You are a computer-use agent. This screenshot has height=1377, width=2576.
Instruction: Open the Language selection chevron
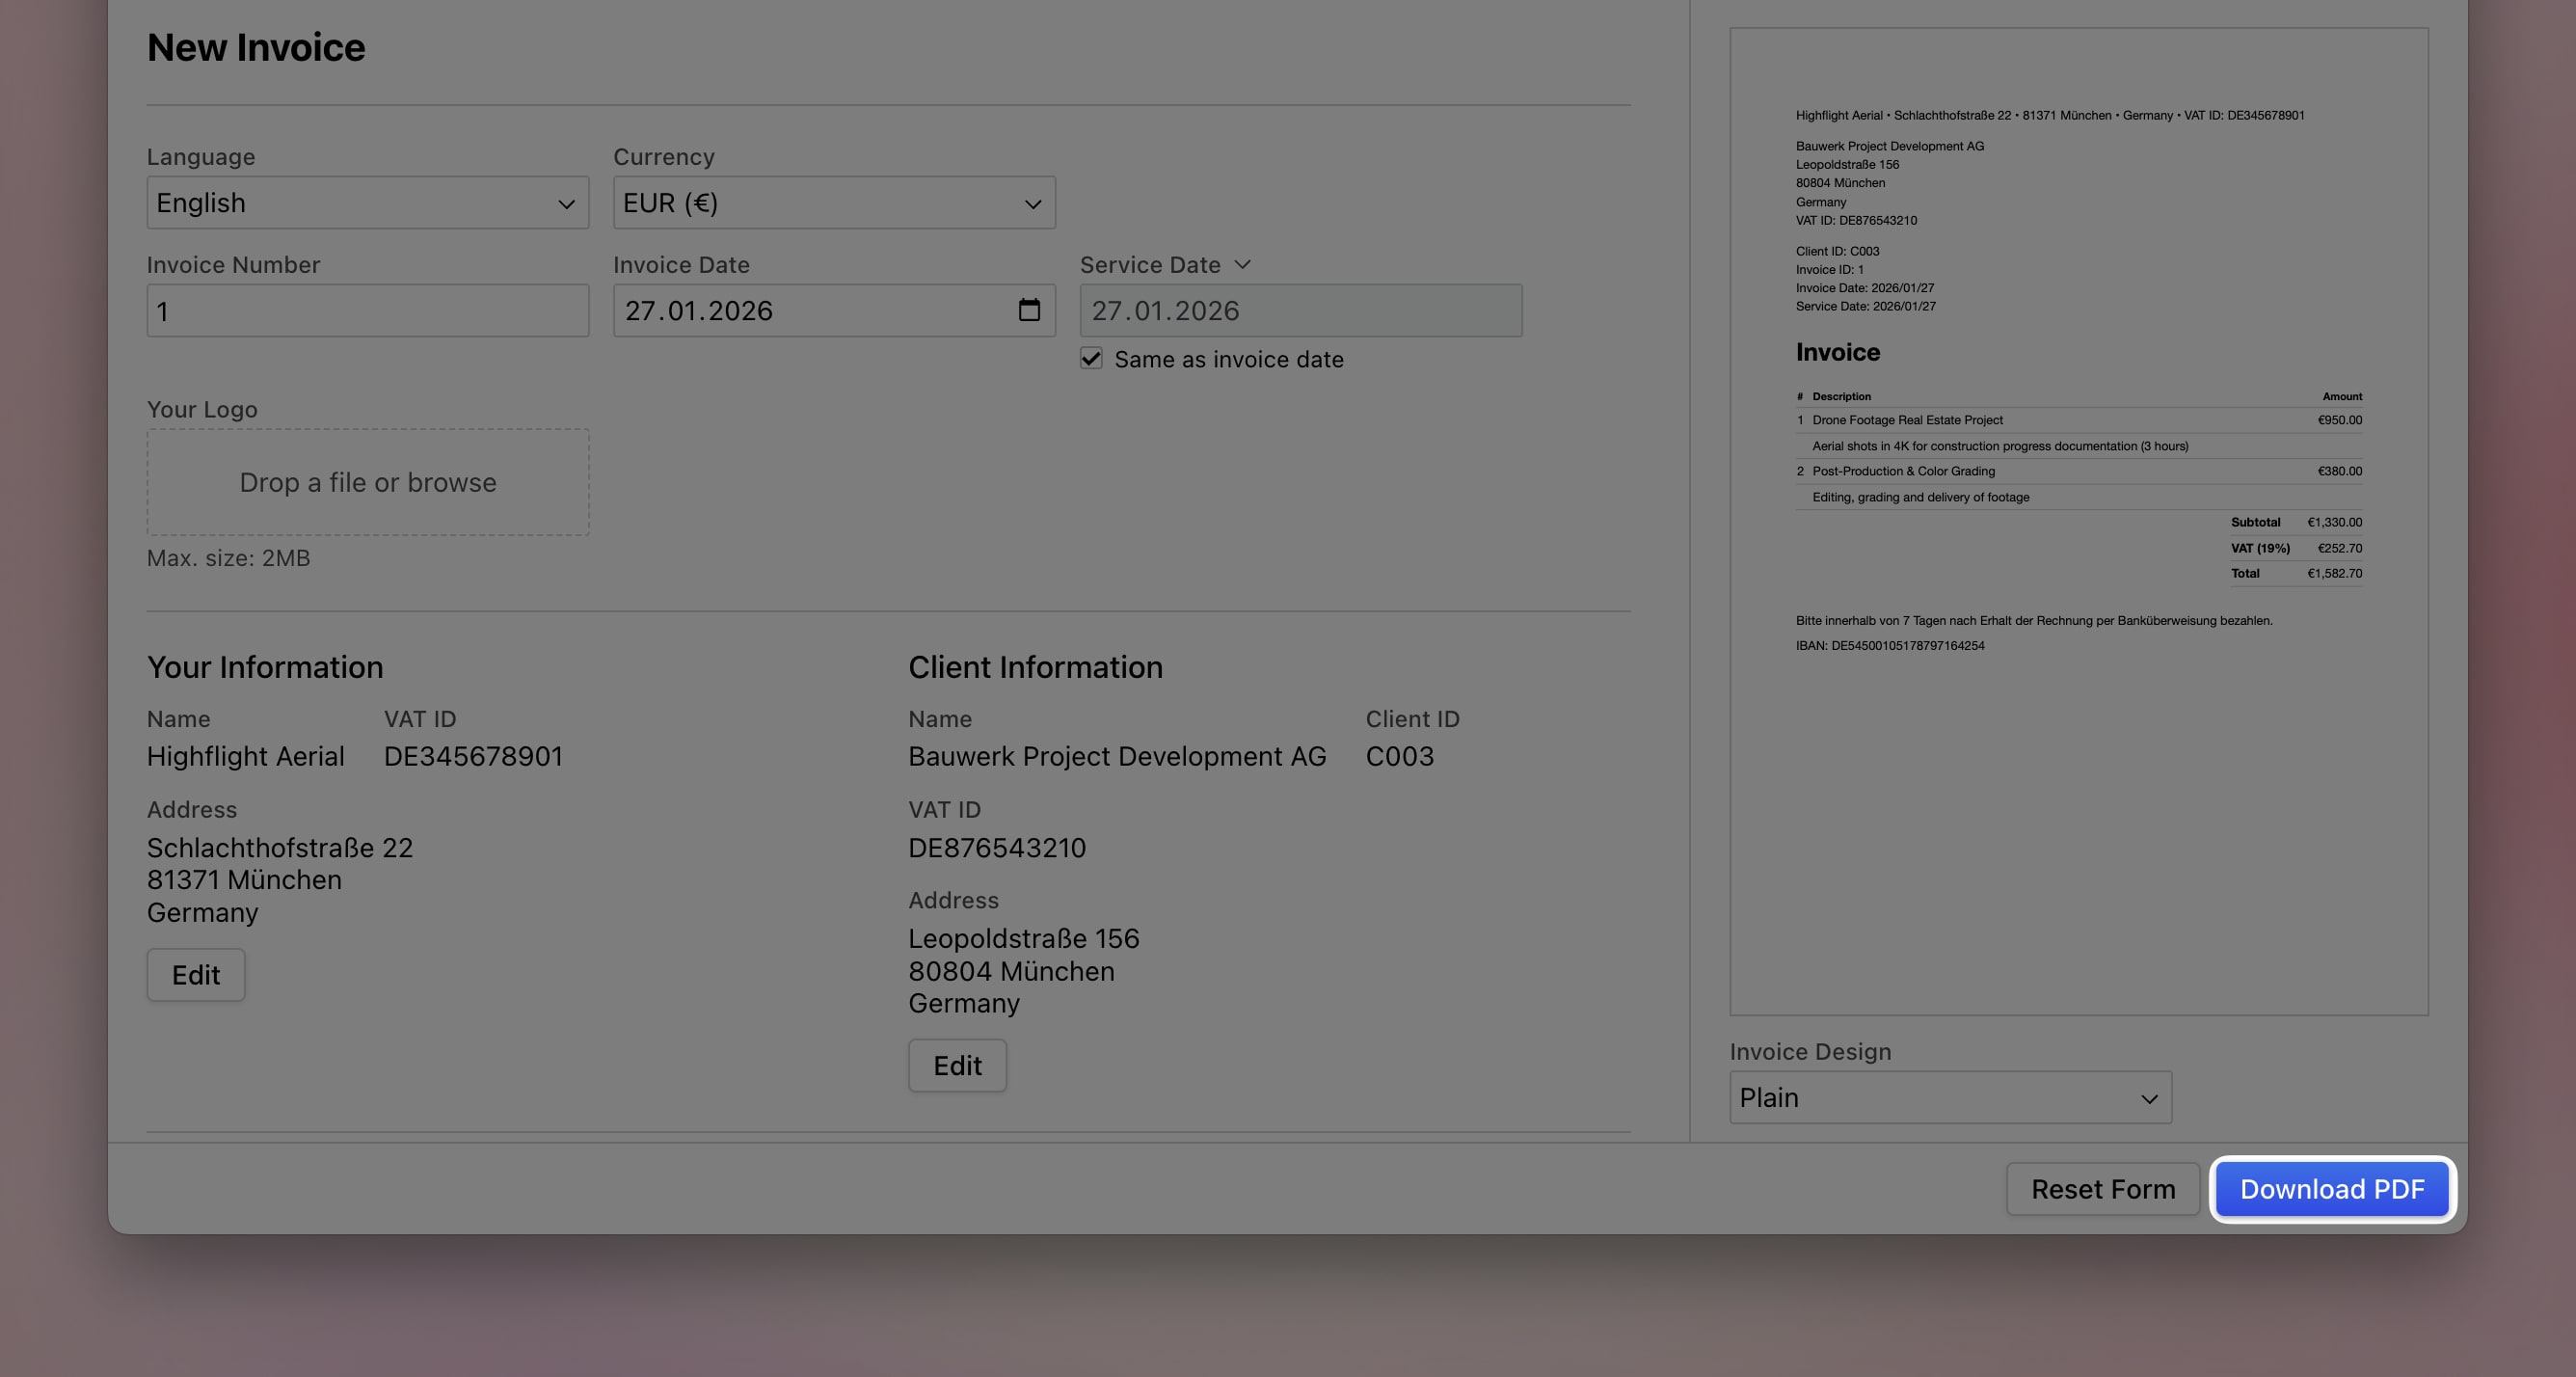566,203
